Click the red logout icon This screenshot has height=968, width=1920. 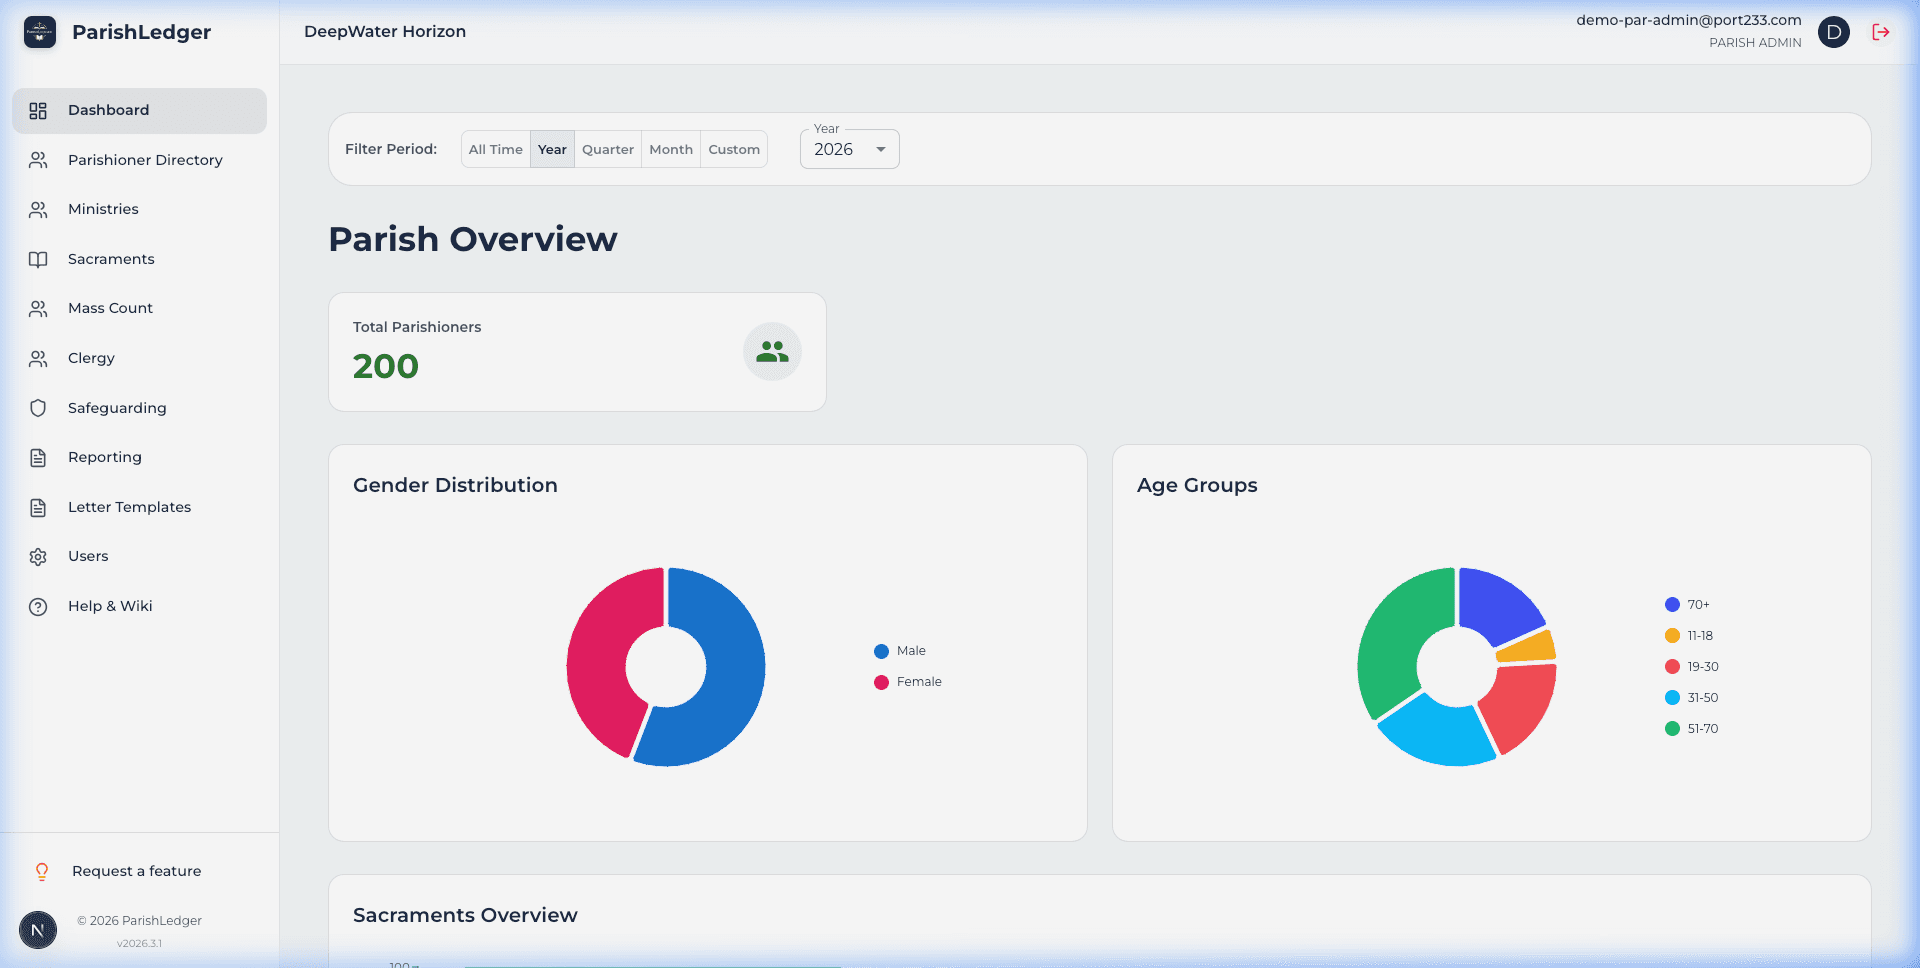(1881, 32)
